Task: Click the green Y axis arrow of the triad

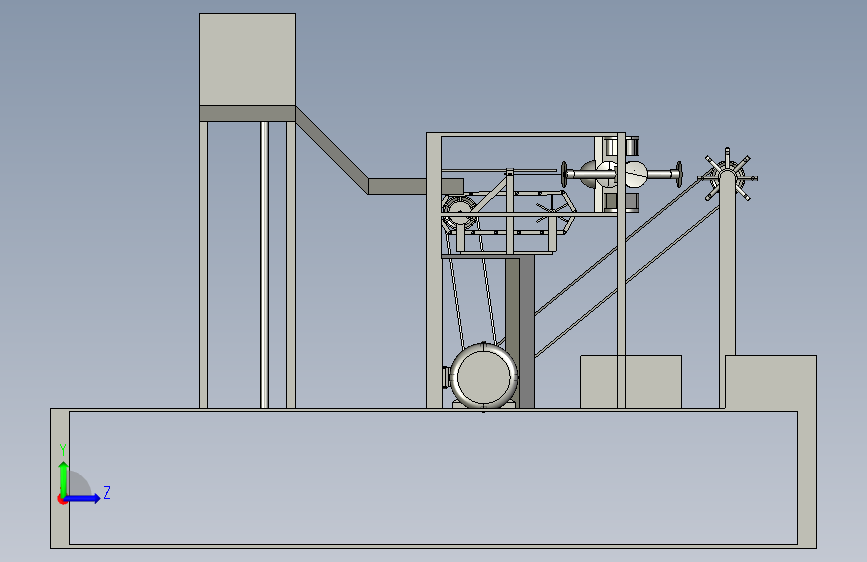Action: pyautogui.click(x=64, y=478)
